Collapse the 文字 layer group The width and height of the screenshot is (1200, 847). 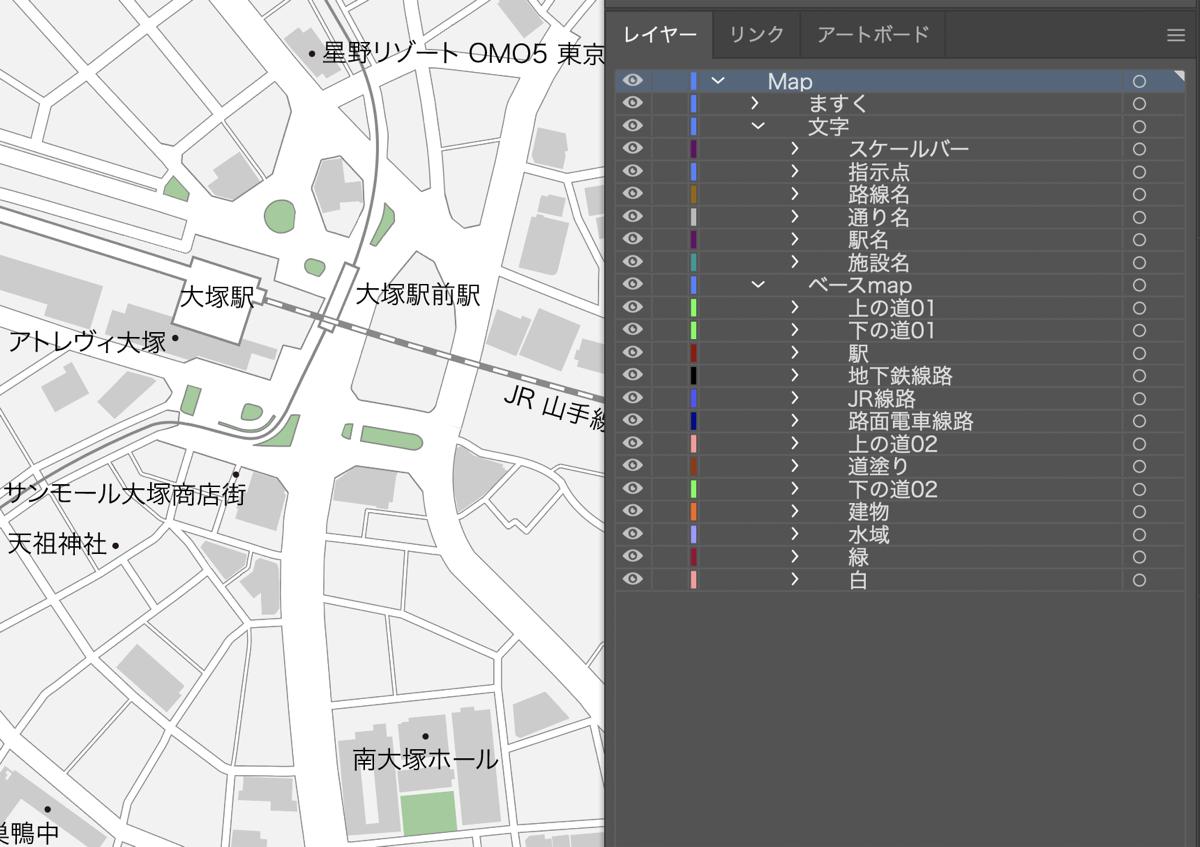point(758,126)
